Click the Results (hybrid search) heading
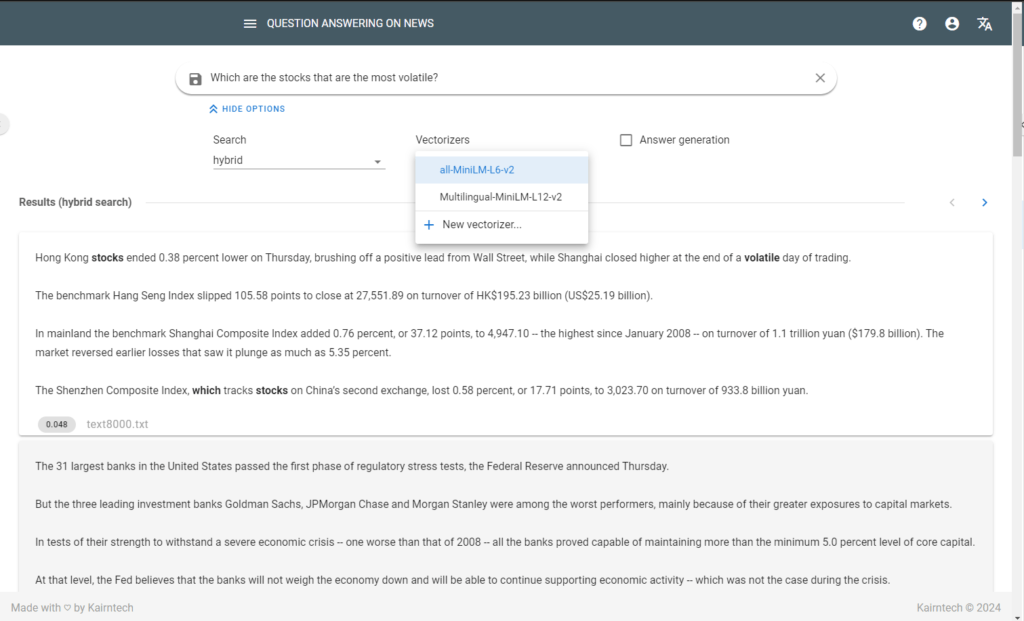The width and height of the screenshot is (1024, 621). [x=75, y=202]
